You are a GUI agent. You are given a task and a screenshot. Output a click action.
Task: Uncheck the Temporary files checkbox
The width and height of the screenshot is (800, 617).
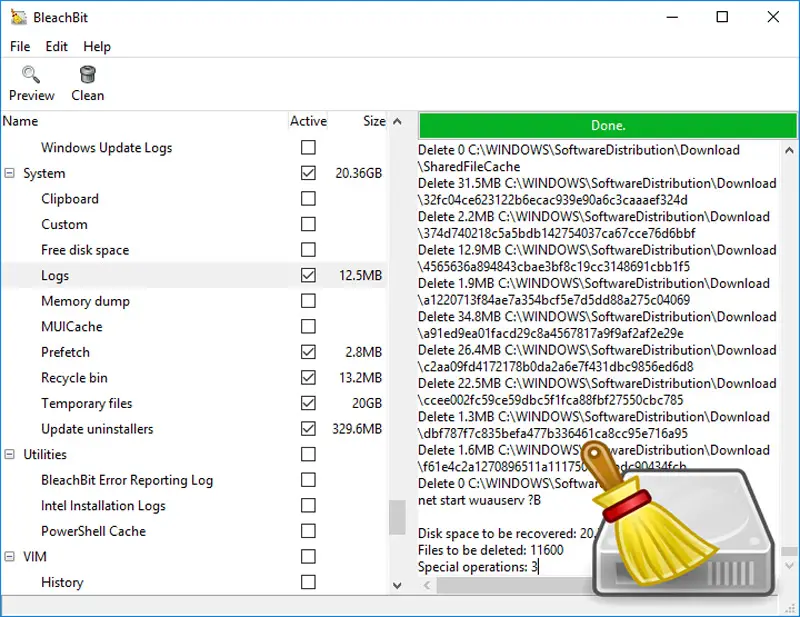coord(308,403)
